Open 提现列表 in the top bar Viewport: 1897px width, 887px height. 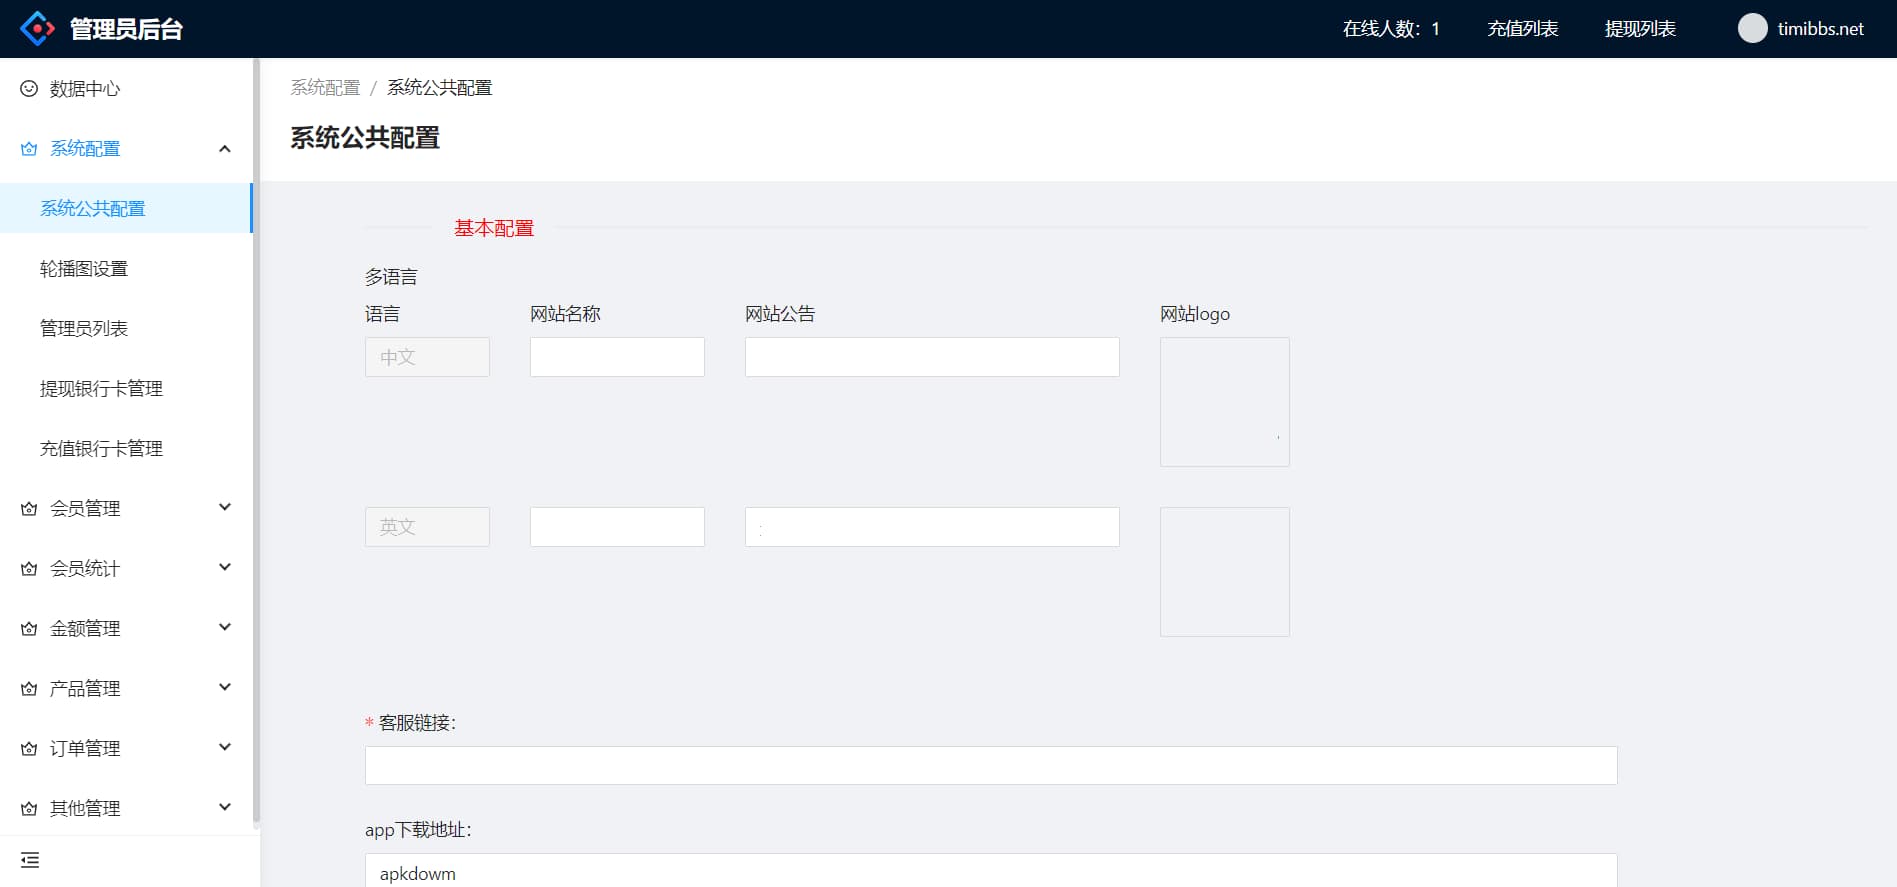(1640, 29)
